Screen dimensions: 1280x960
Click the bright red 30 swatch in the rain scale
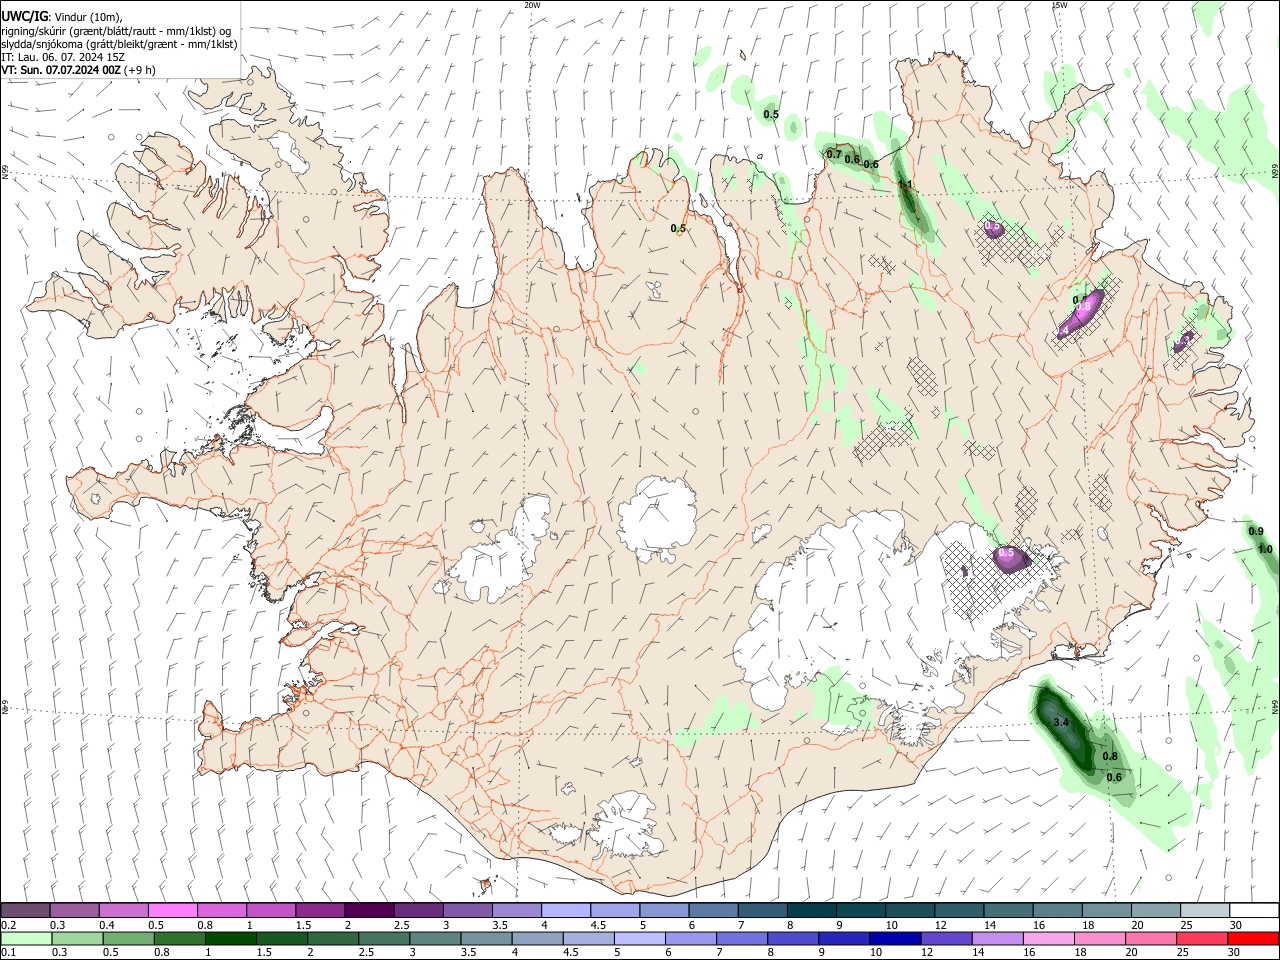click(1253, 938)
